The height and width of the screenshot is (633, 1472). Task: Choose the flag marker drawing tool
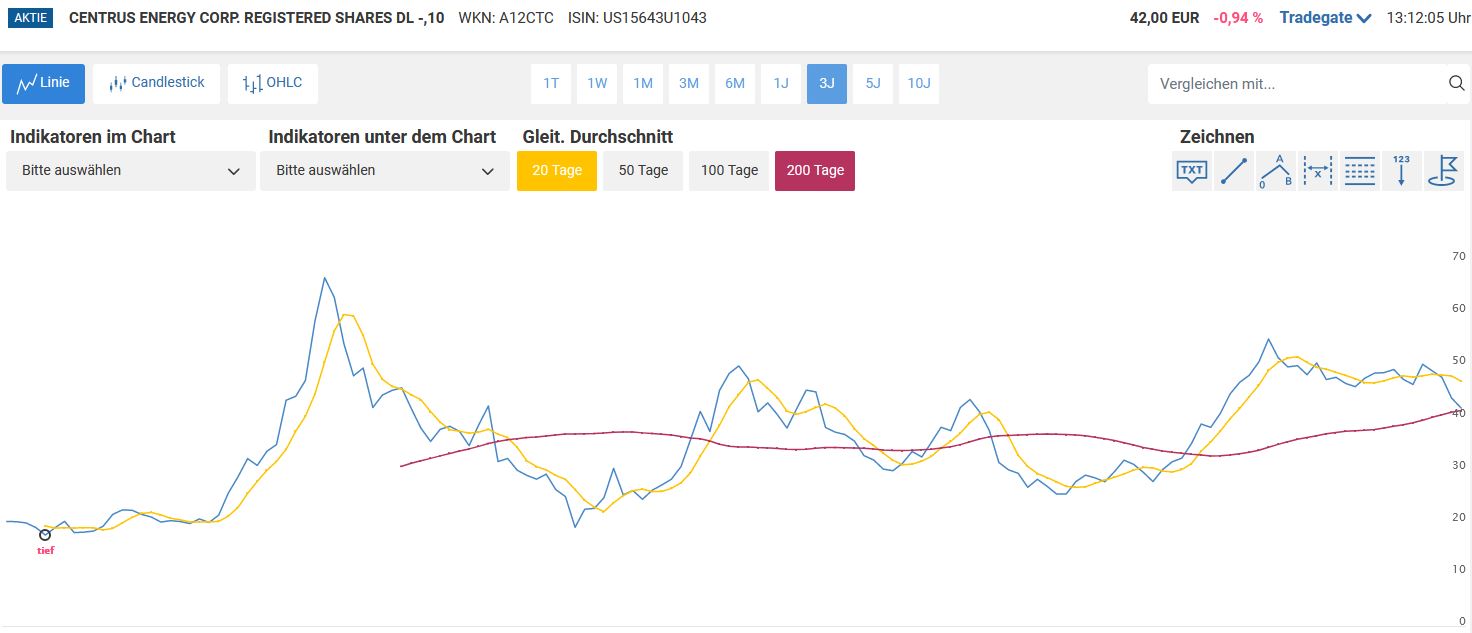click(1443, 171)
